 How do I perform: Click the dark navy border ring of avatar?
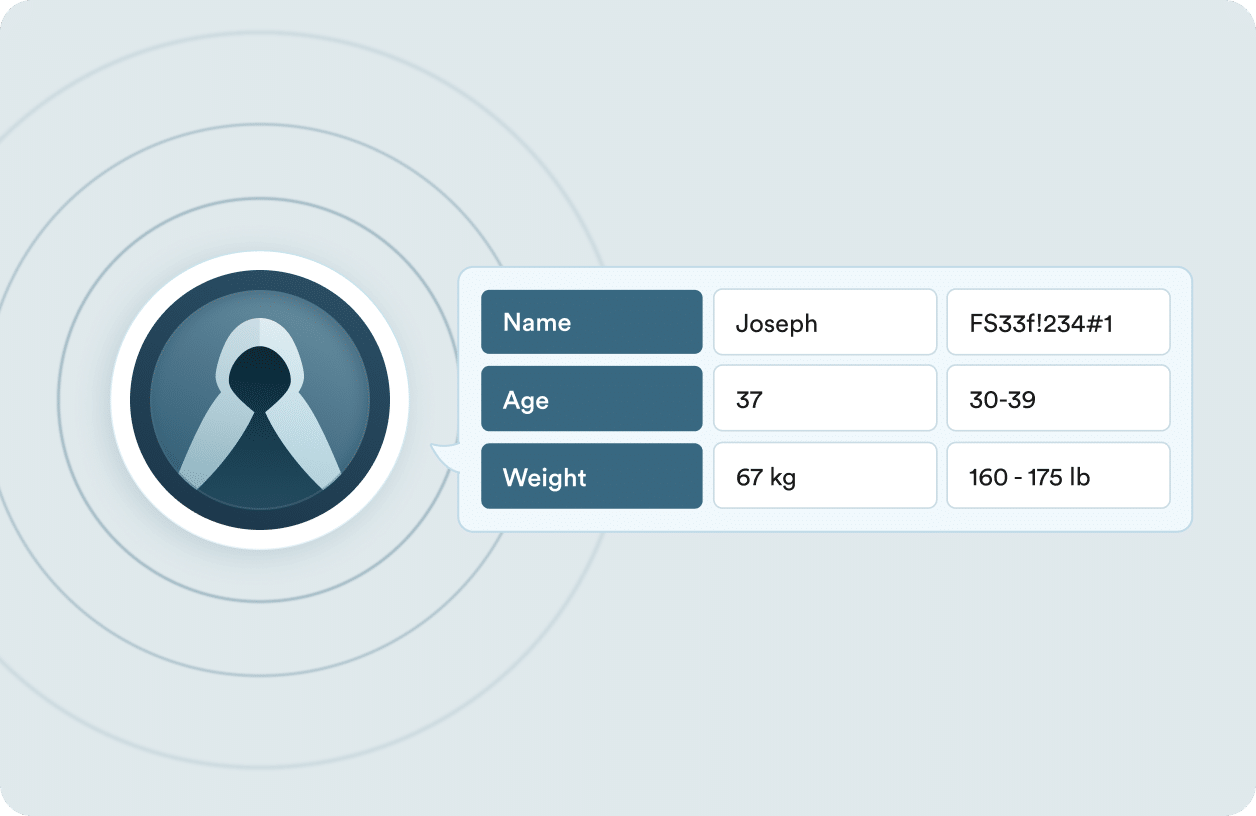pyautogui.click(x=260, y=280)
